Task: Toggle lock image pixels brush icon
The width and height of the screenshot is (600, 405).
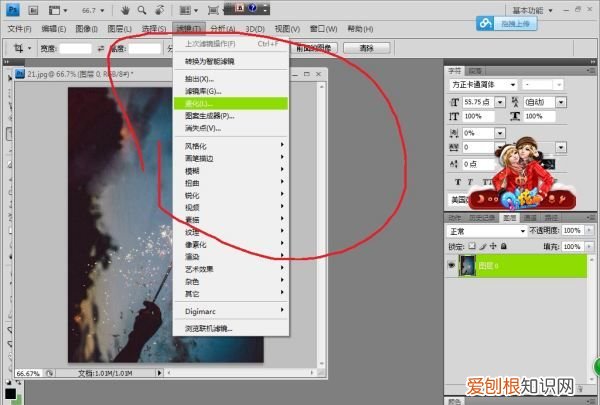Action: point(483,246)
